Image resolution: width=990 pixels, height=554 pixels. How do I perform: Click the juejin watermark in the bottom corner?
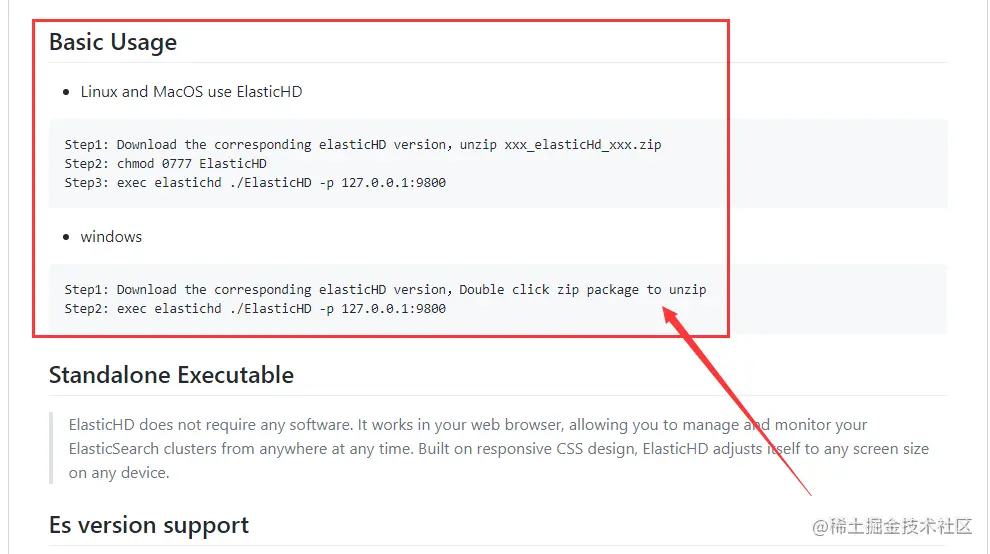pyautogui.click(x=892, y=526)
